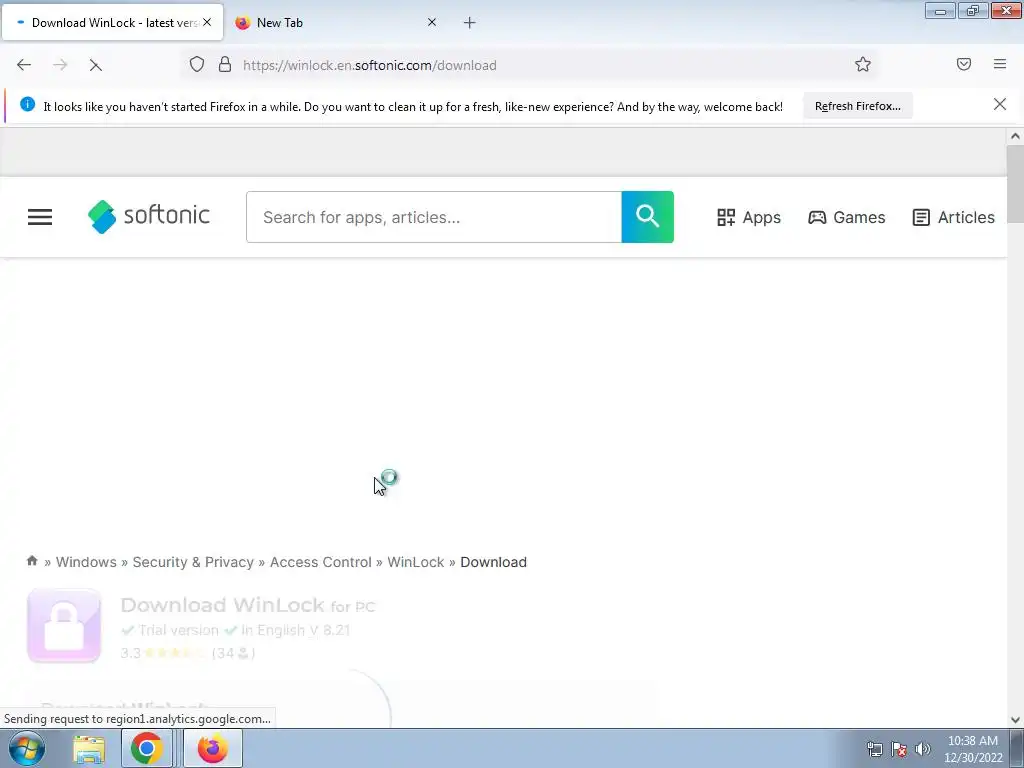This screenshot has width=1024, height=768.
Task: Open the Windows Start menu
Action: pyautogui.click(x=27, y=748)
